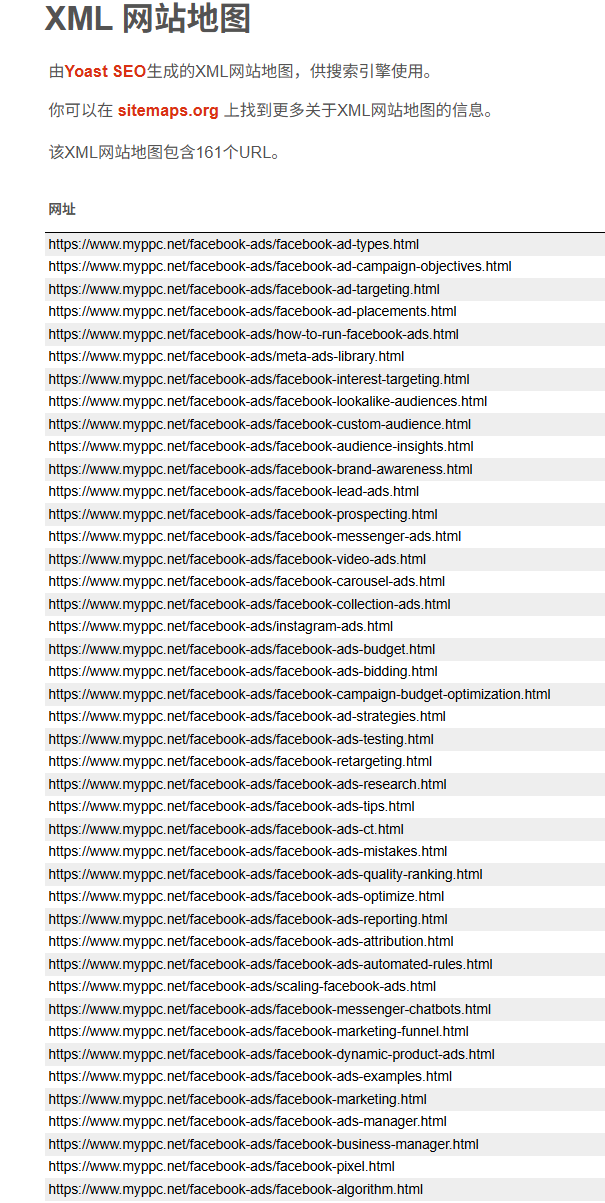Open the how-to-run-facebook-ads.html URL

(253, 334)
